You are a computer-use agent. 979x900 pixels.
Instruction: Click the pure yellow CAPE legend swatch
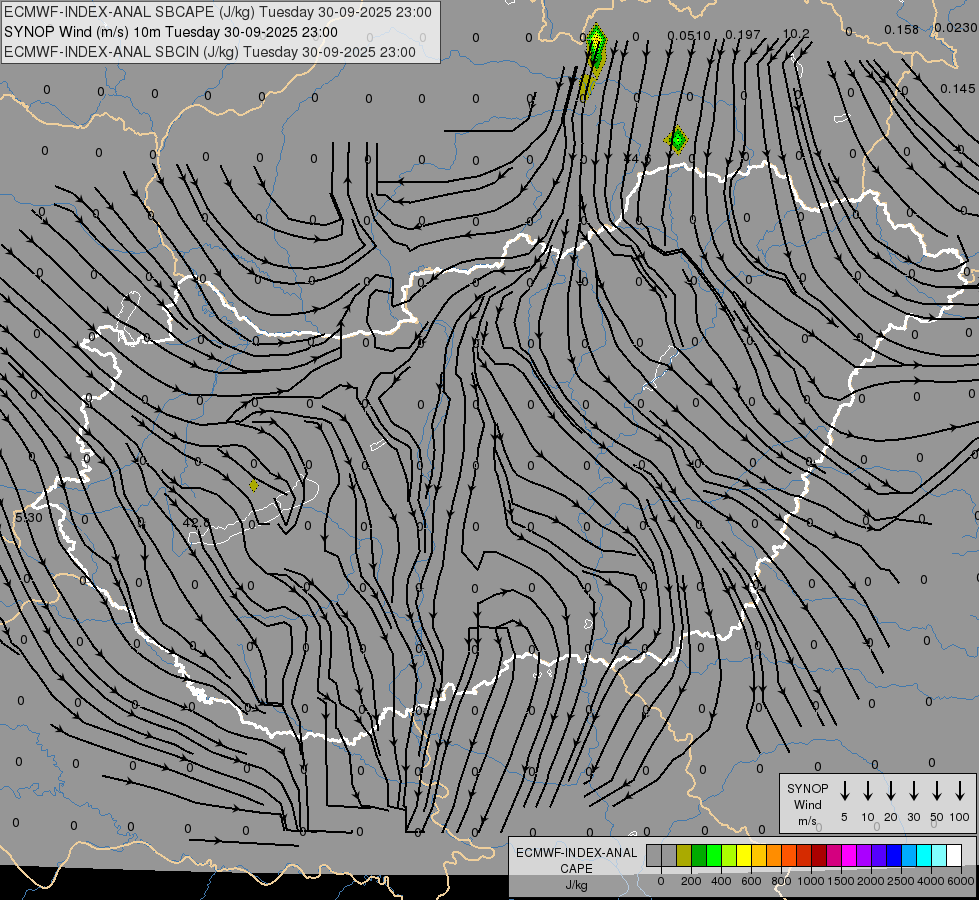744,855
